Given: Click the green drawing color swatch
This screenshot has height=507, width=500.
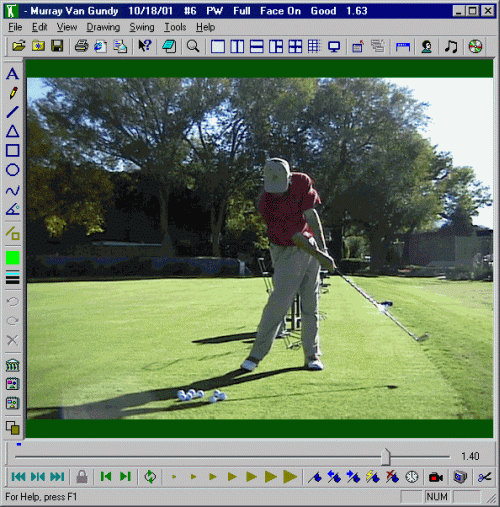Looking at the screenshot, I should pyautogui.click(x=13, y=258).
